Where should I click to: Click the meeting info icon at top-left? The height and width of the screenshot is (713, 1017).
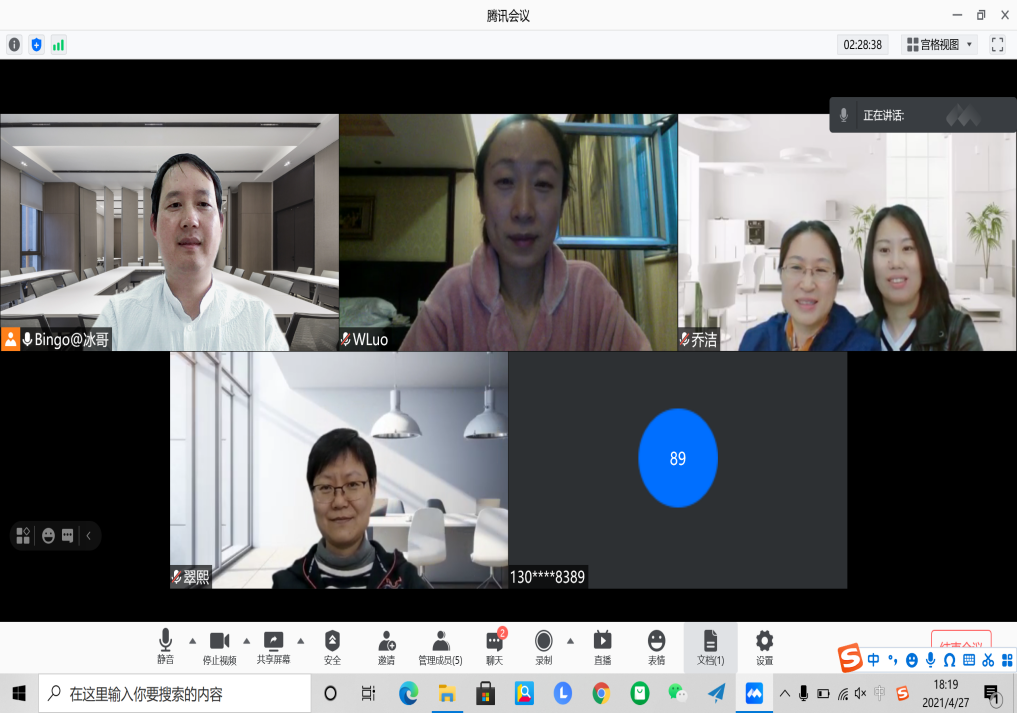tap(14, 44)
